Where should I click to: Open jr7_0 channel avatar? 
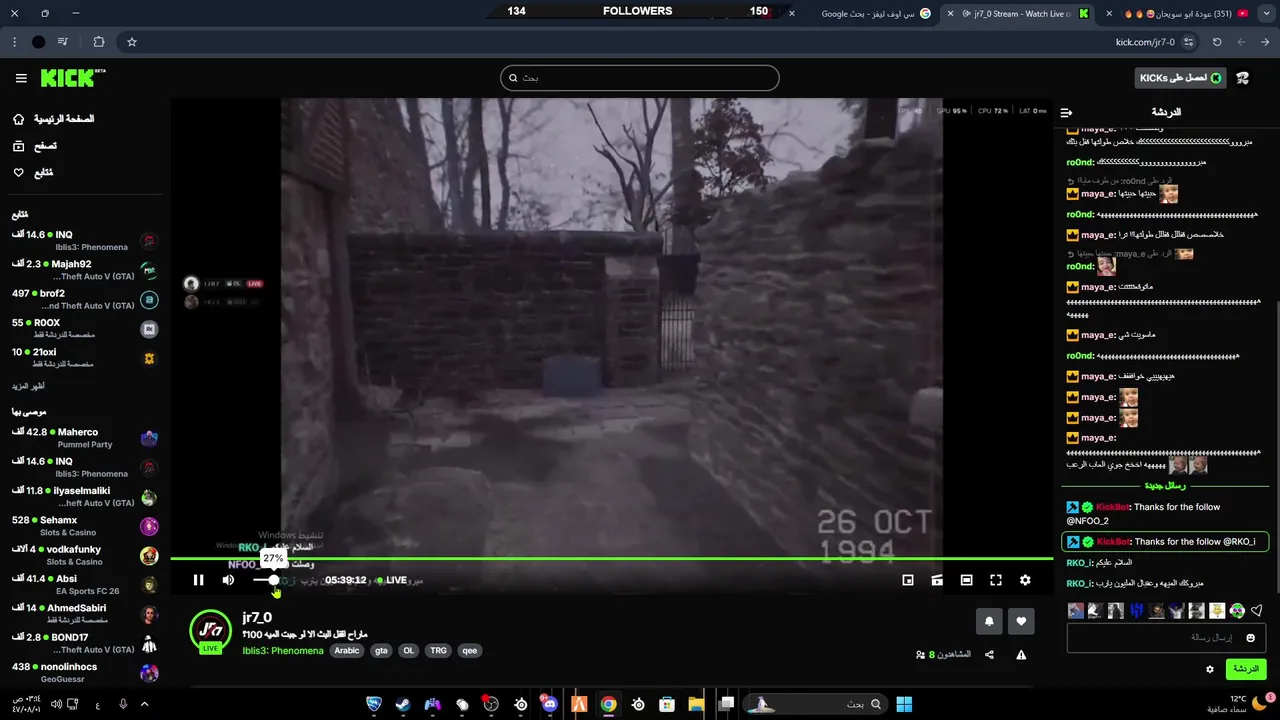211,630
